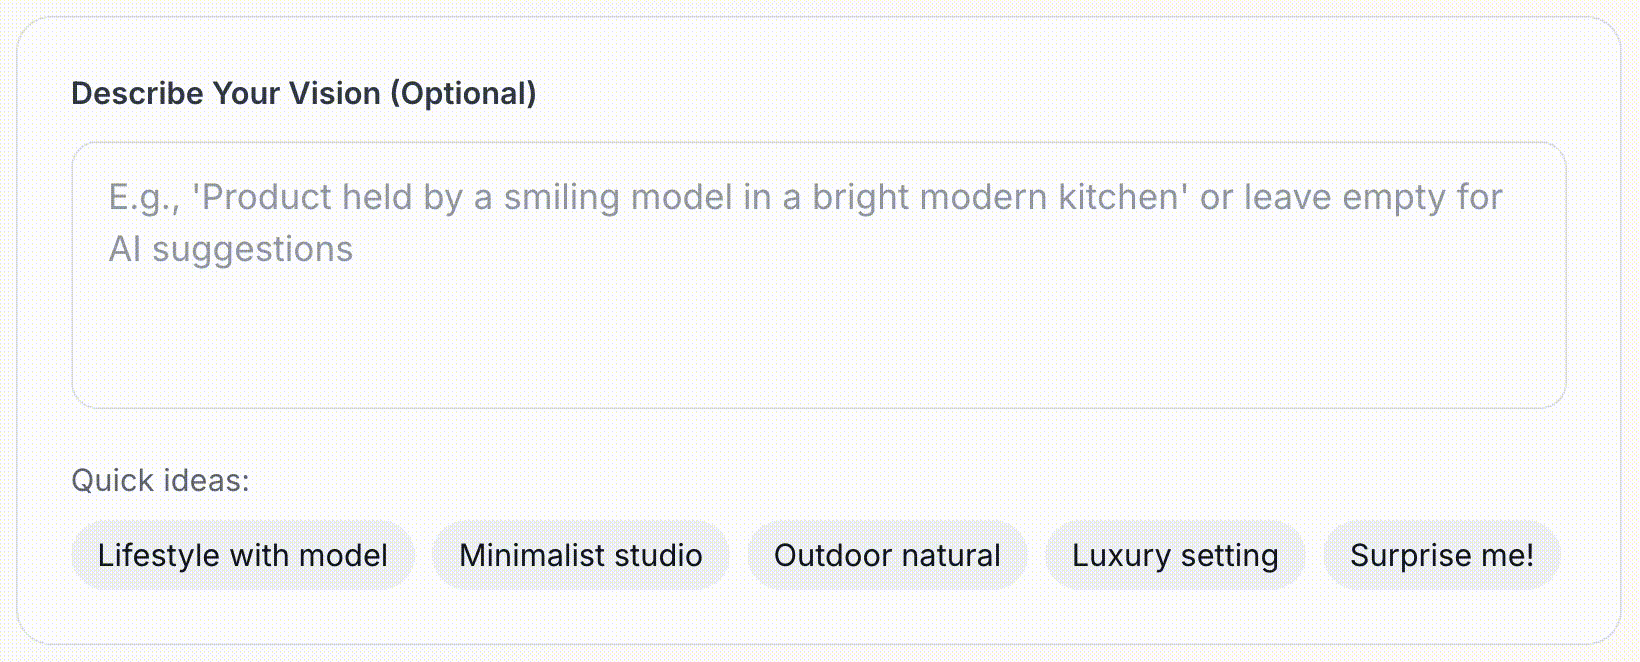Click the last pill in the Quick ideas row
Screen dimensions: 1640x662
pyautogui.click(x=1441, y=555)
